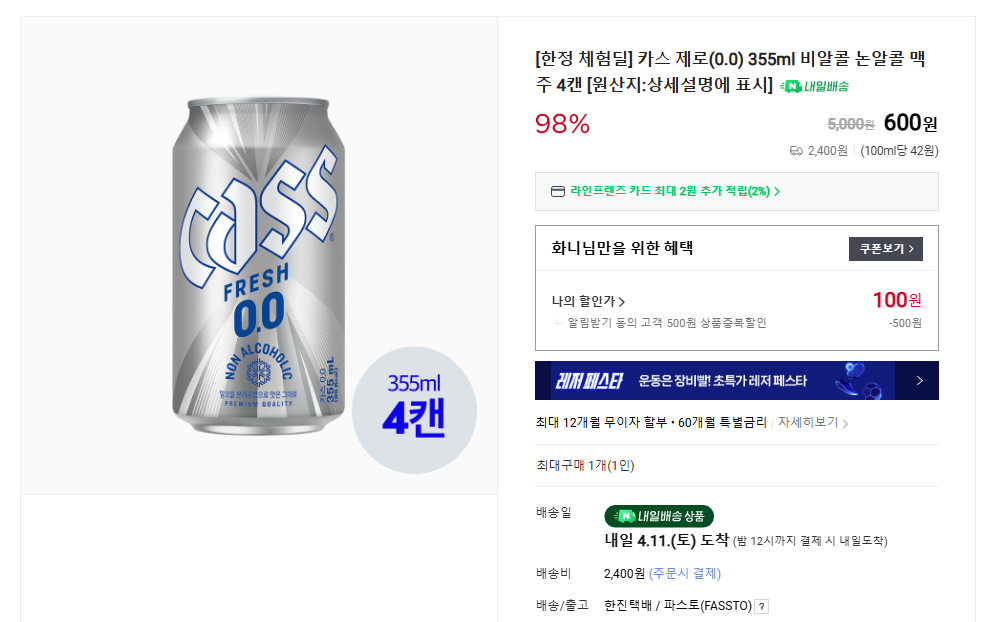Click the green 내일배송 상품 badge

[x=659, y=517]
